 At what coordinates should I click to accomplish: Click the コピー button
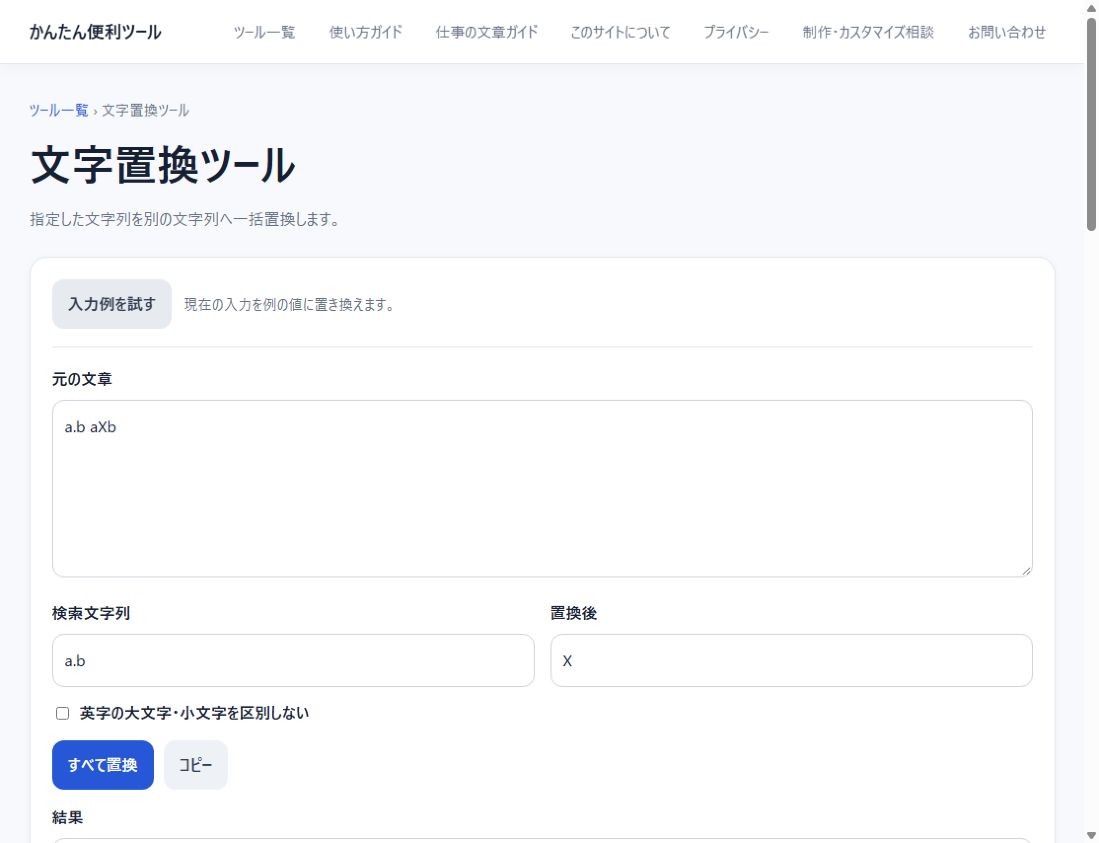[196, 765]
